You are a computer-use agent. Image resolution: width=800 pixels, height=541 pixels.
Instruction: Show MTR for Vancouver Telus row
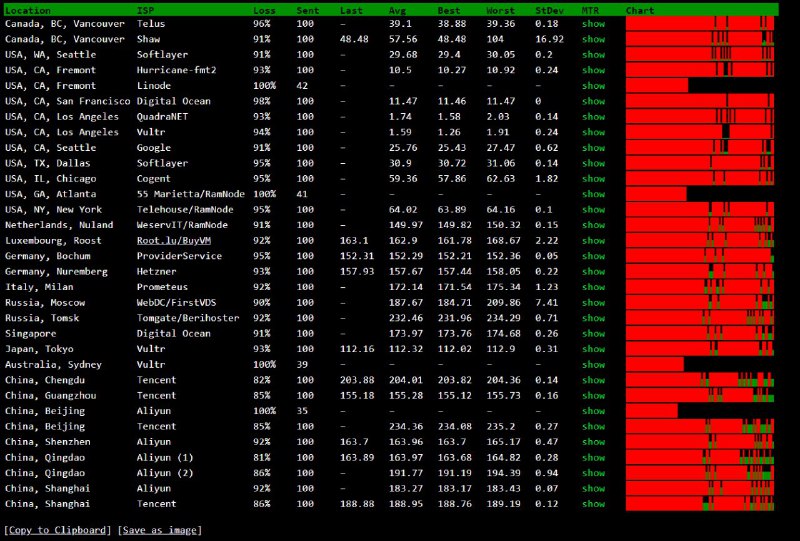tap(593, 23)
